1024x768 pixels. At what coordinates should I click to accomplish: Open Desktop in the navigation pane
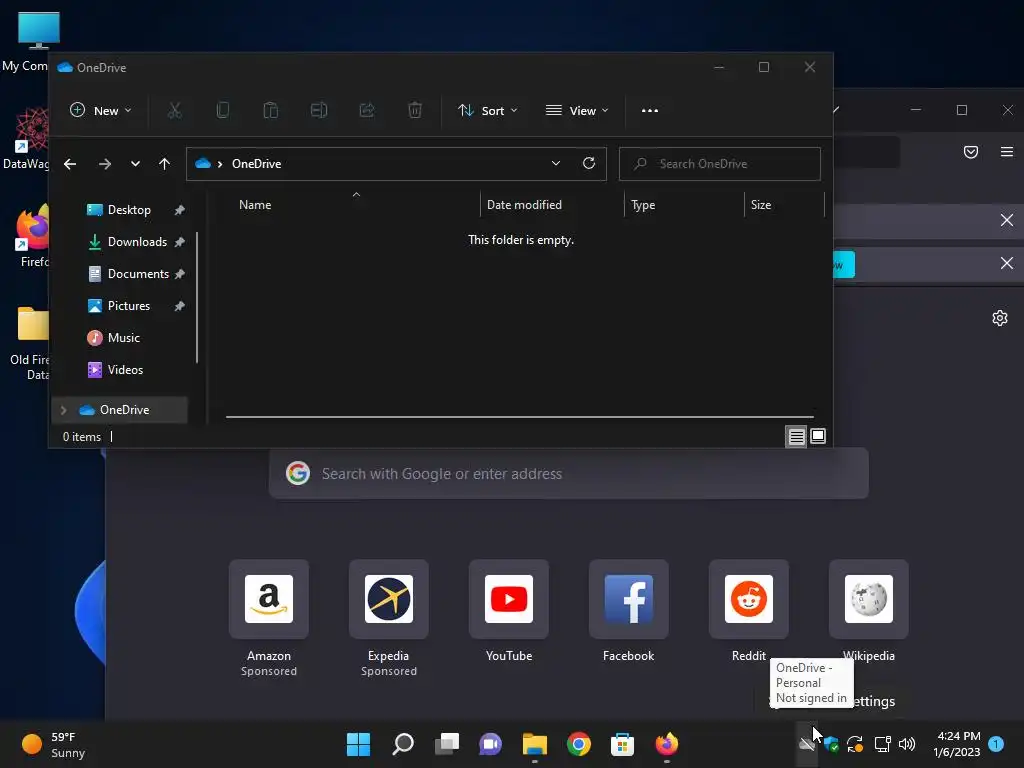129,210
